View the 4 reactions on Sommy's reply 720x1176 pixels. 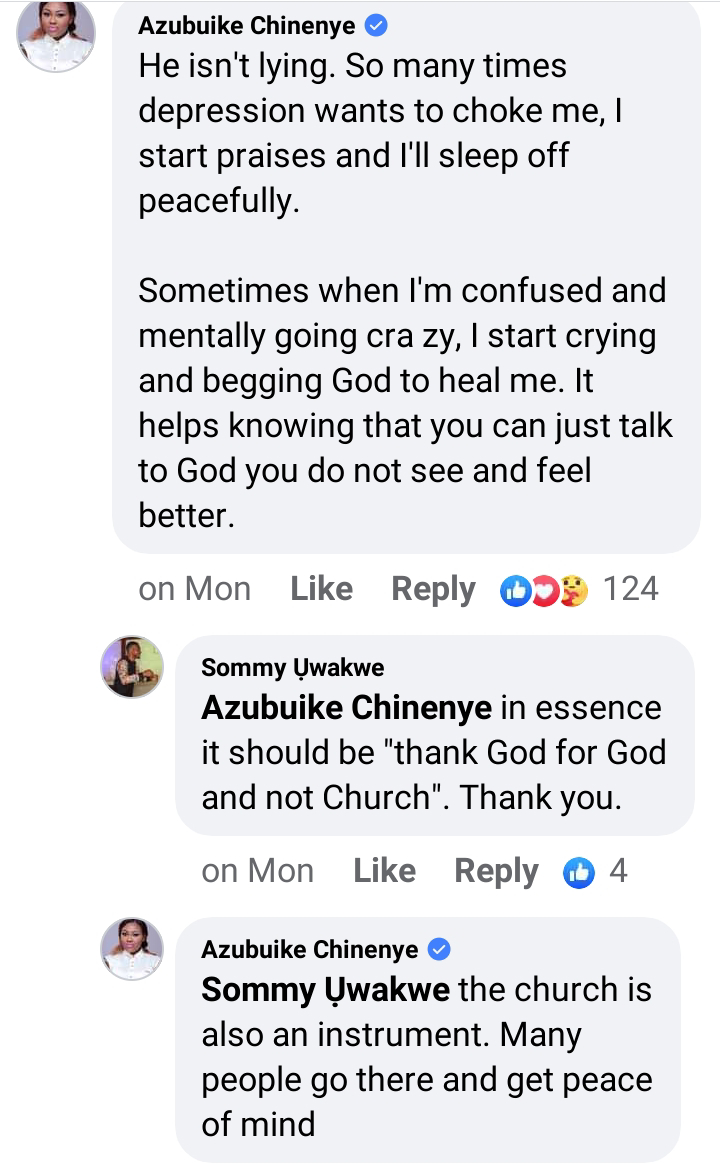[618, 871]
